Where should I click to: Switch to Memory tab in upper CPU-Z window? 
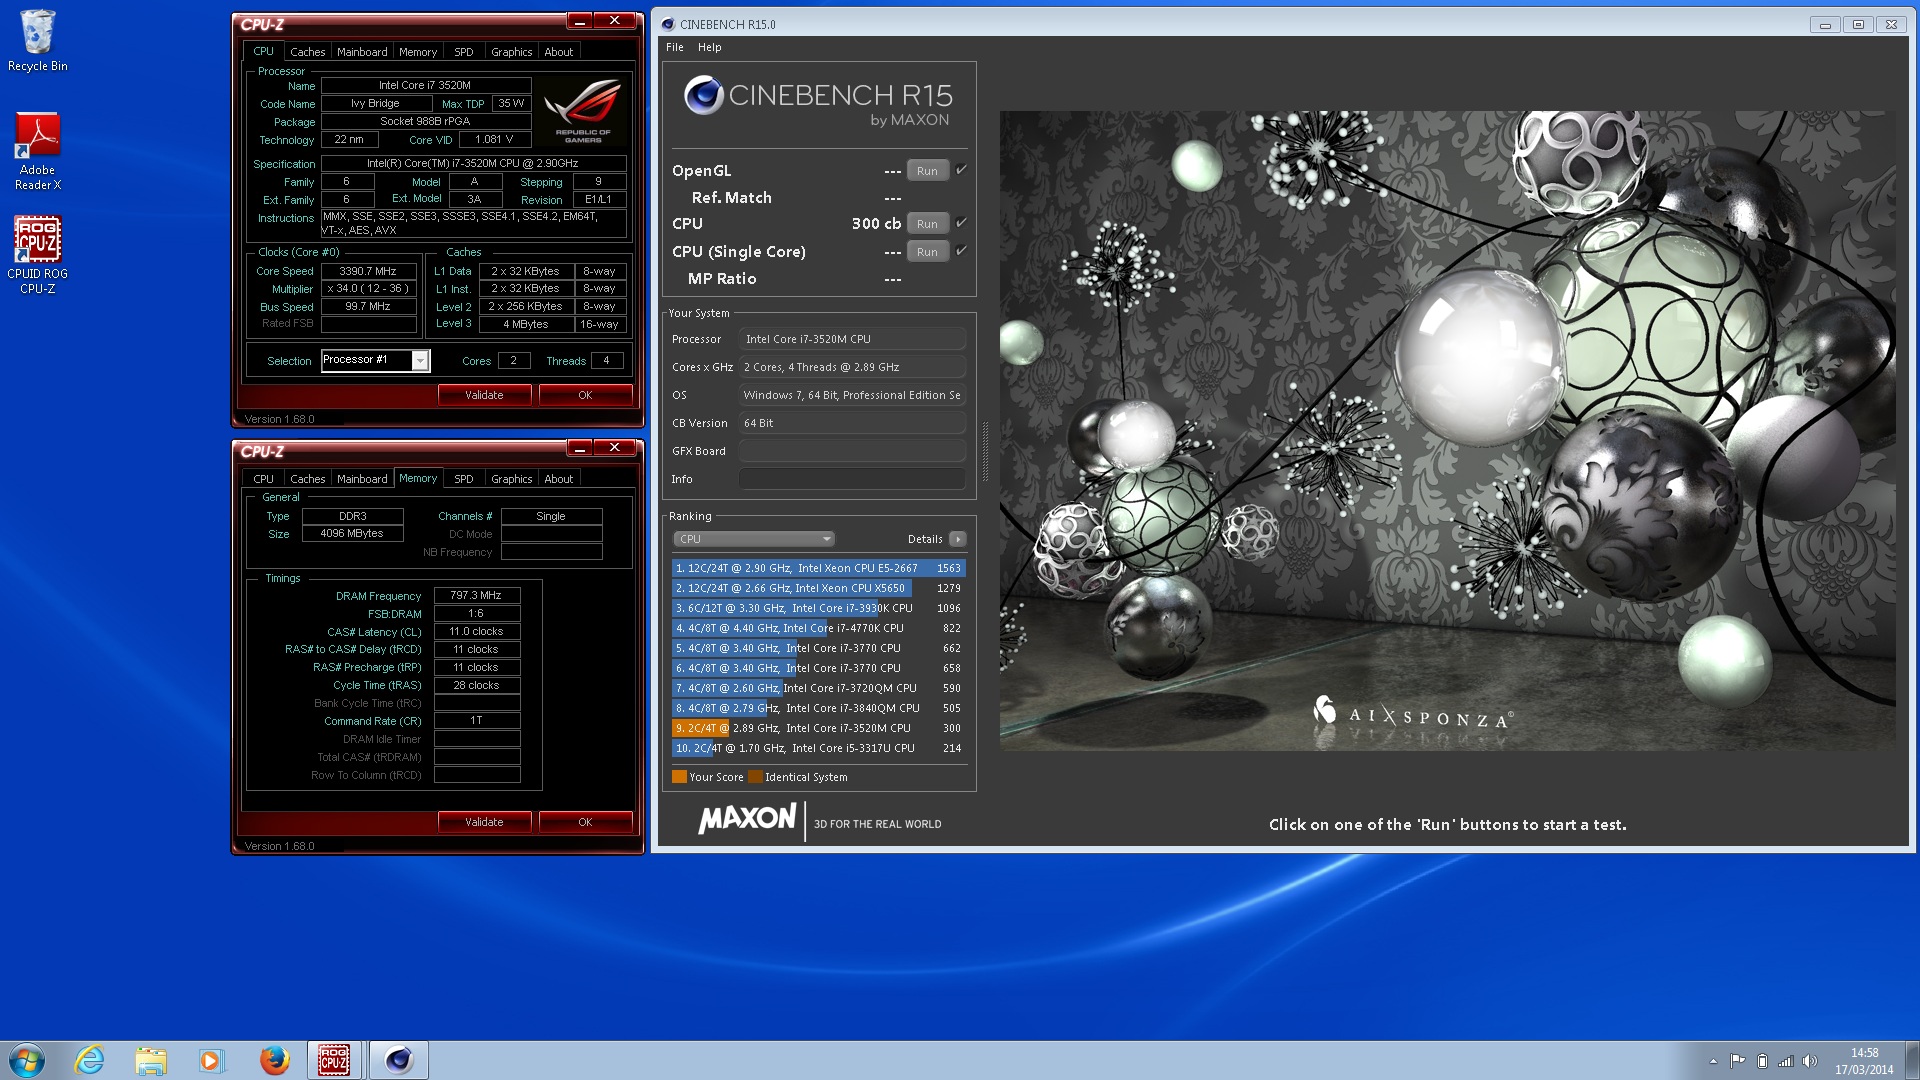[418, 52]
